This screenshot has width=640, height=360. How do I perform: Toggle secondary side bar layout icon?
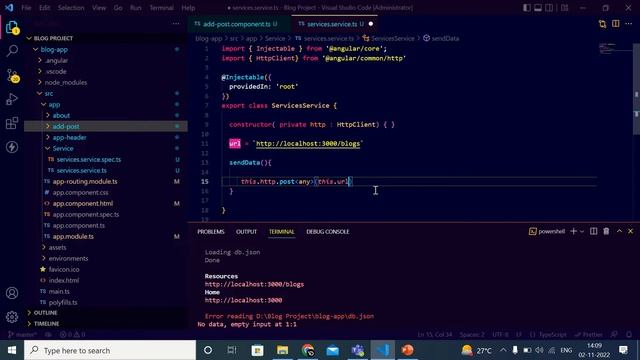click(549, 8)
